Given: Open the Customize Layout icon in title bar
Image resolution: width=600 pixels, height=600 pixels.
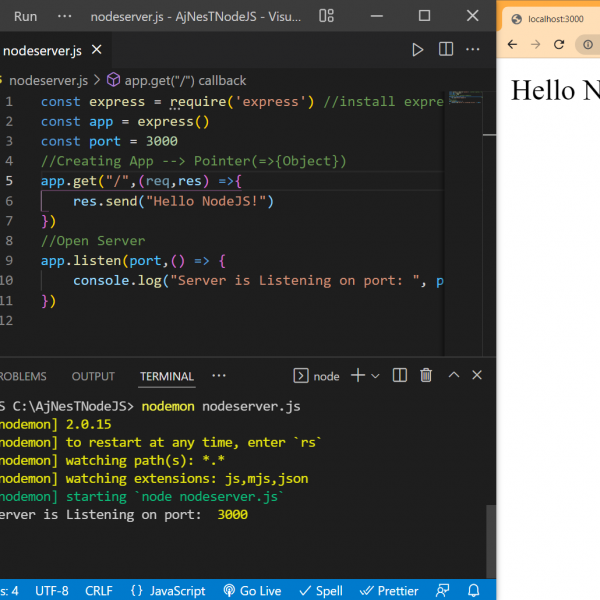Looking at the screenshot, I should (326, 16).
